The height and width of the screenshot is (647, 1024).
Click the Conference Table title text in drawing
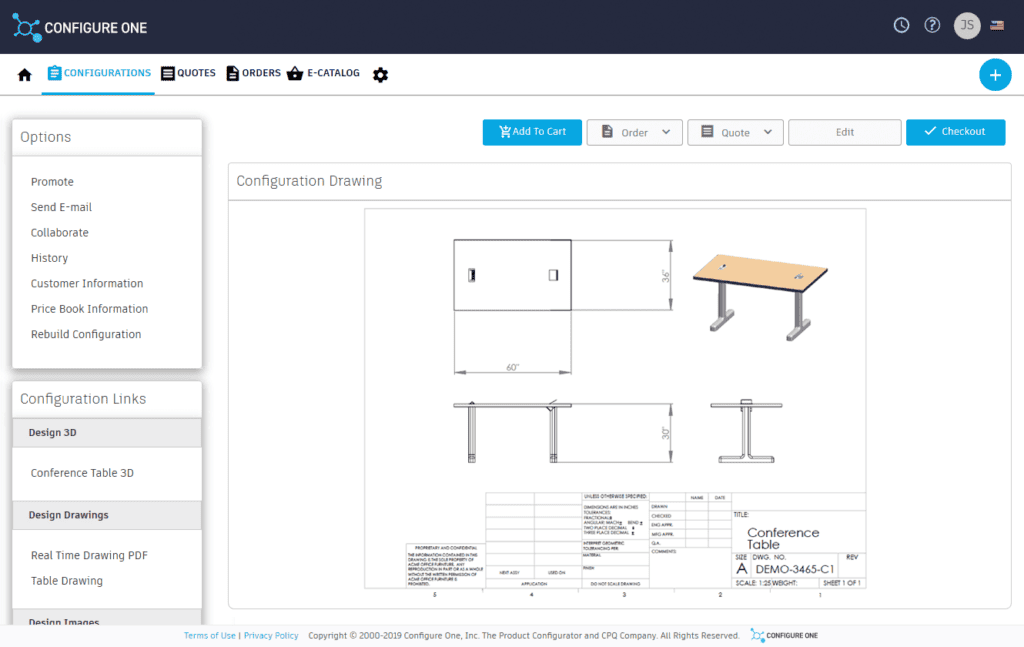(783, 539)
